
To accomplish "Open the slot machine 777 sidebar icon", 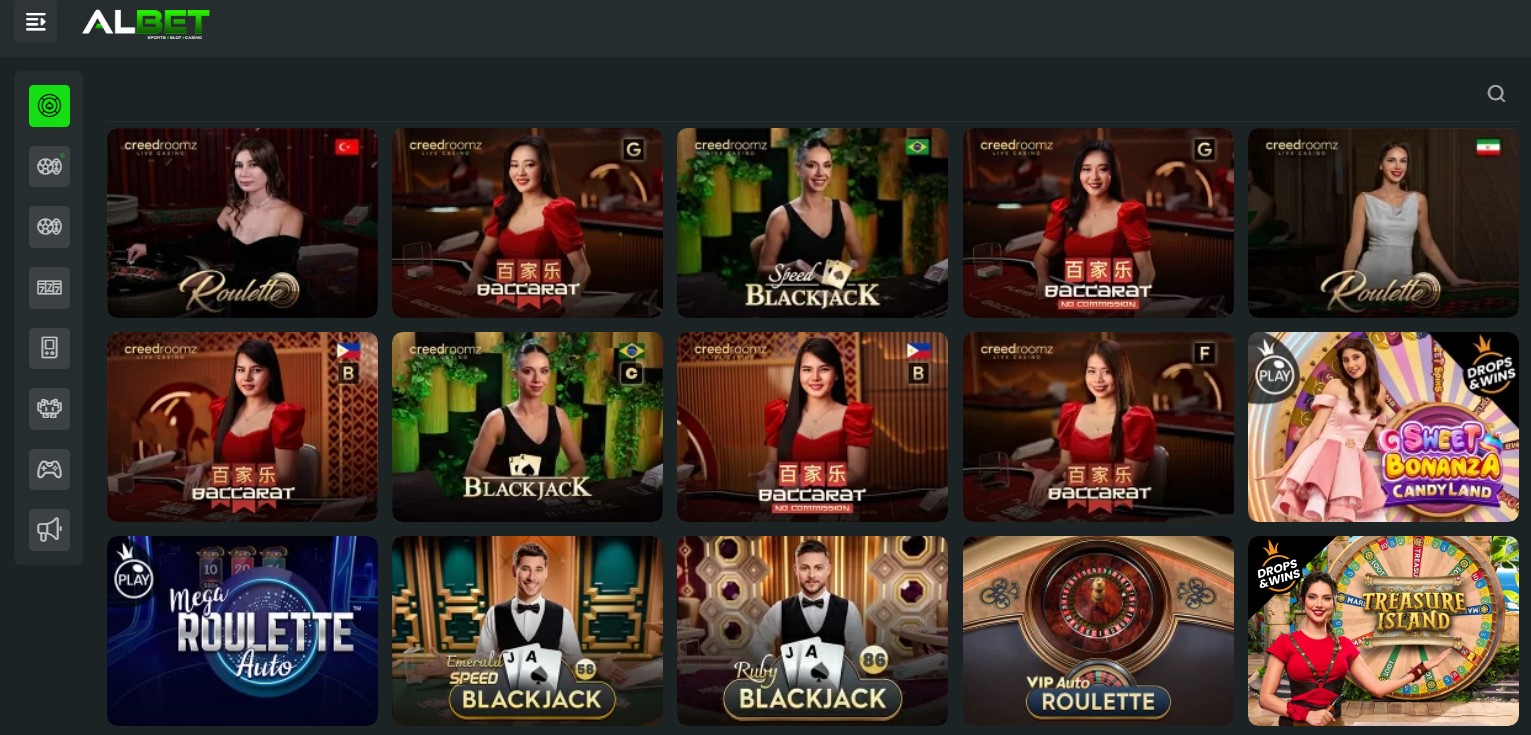I will click(49, 288).
